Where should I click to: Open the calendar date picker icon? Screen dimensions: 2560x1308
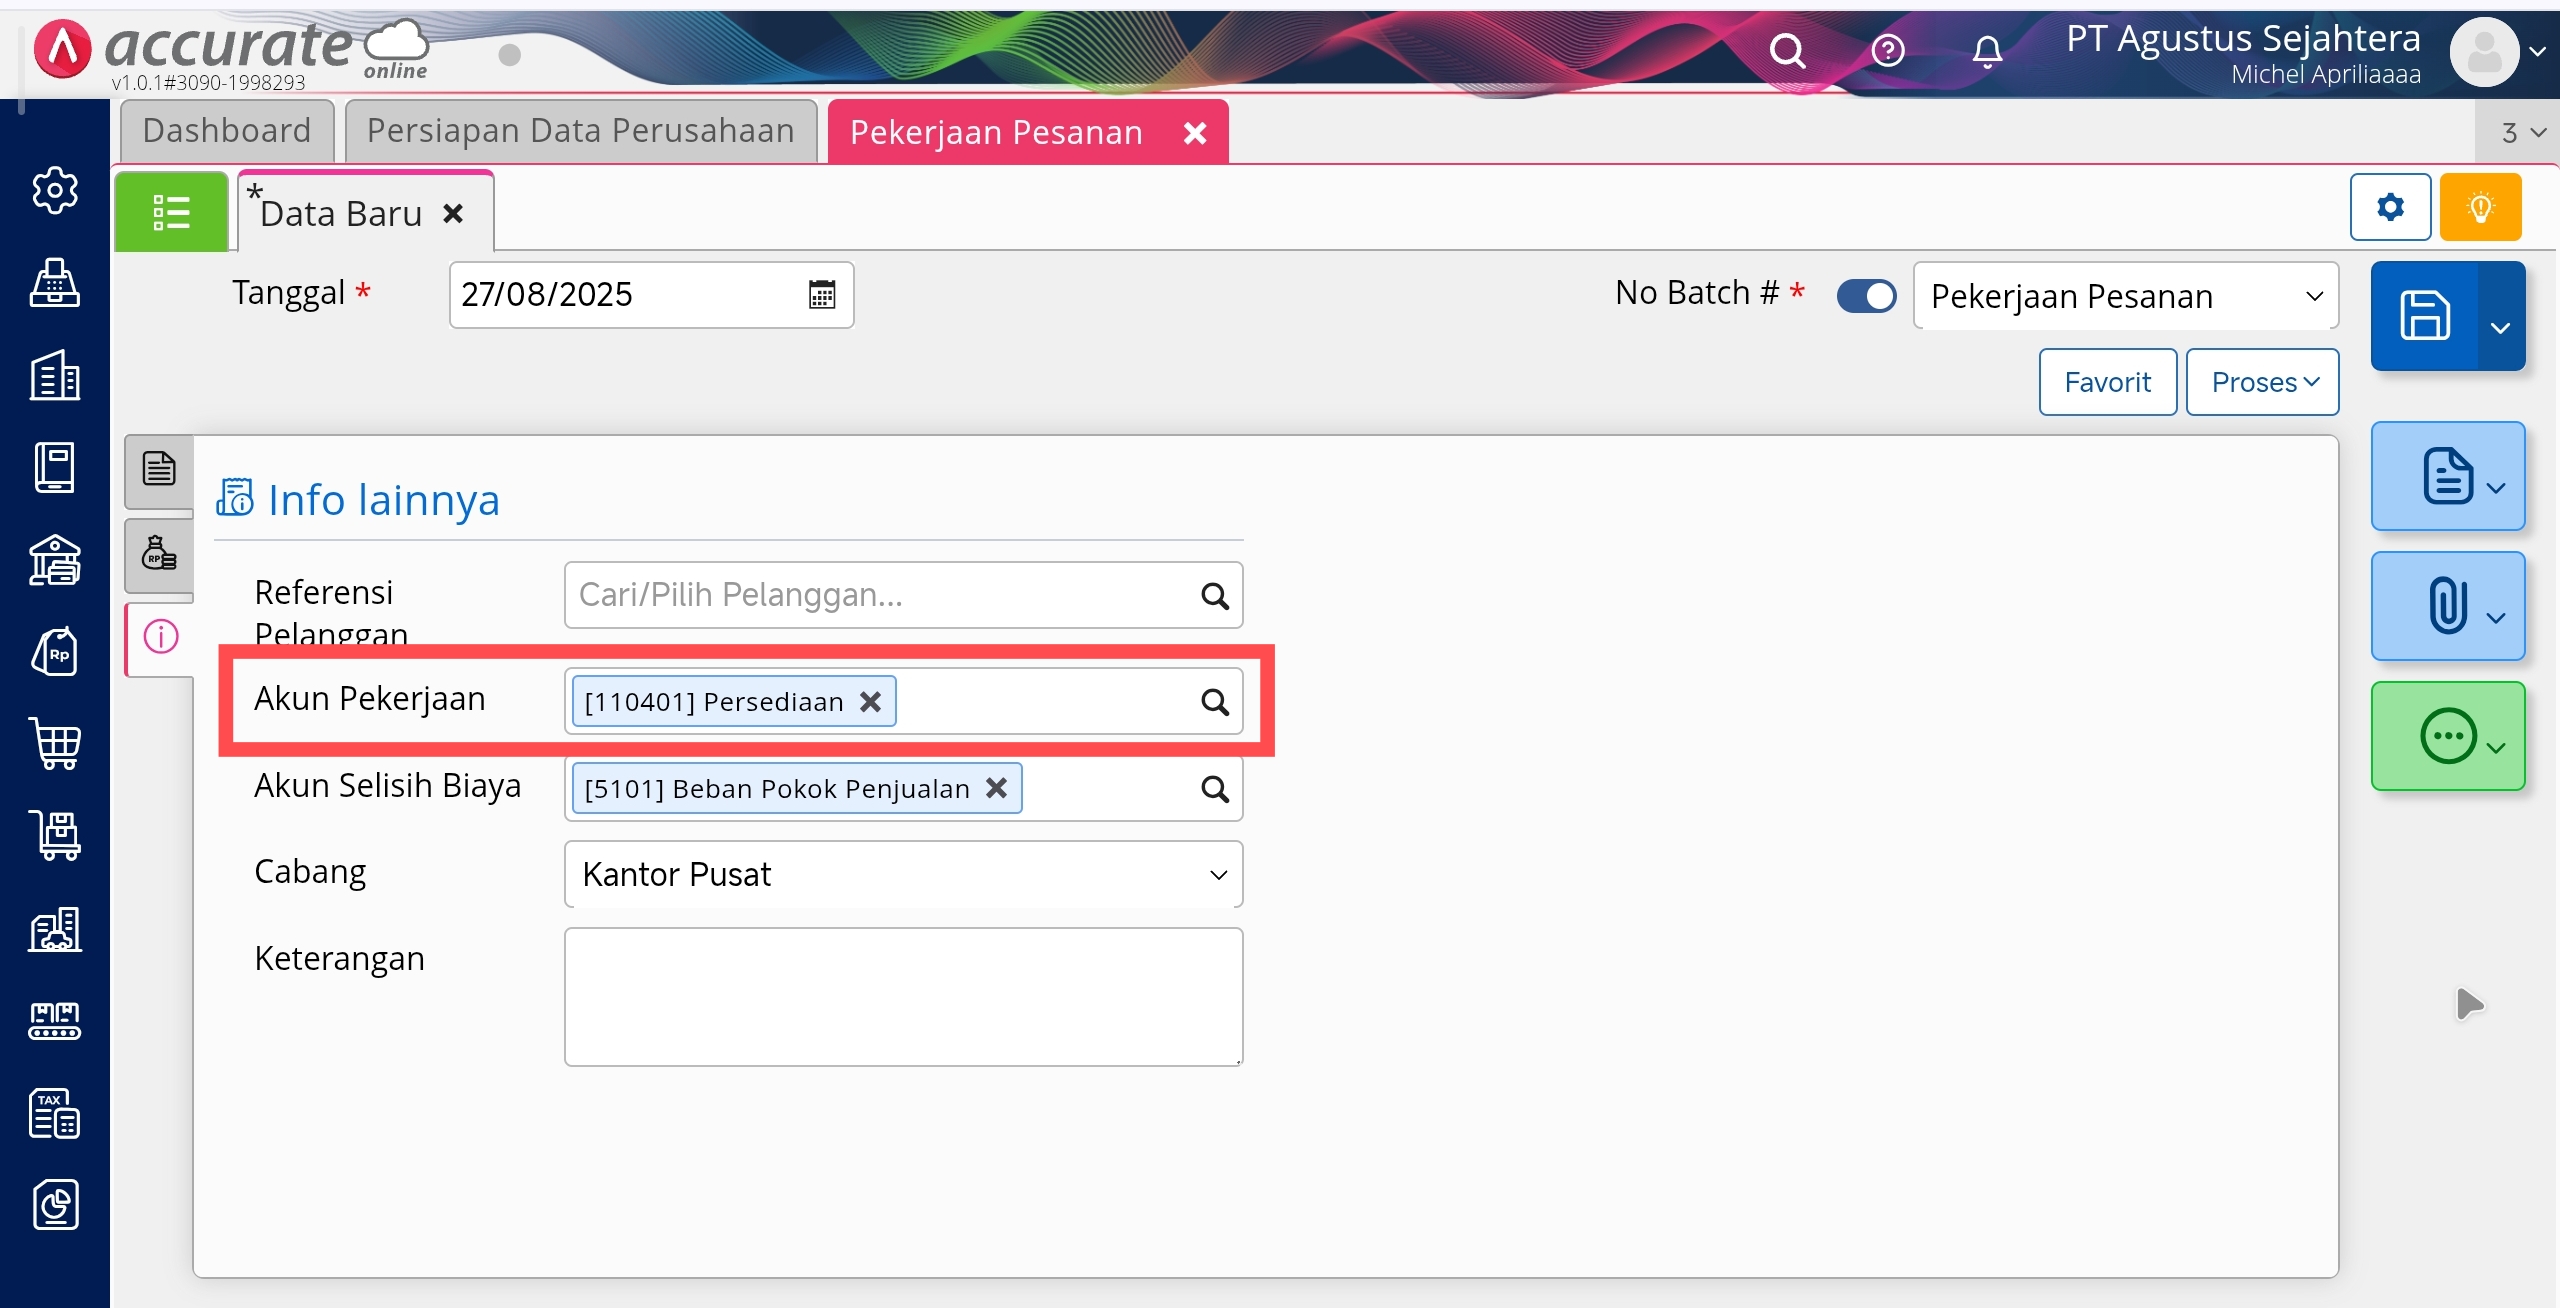click(x=822, y=295)
